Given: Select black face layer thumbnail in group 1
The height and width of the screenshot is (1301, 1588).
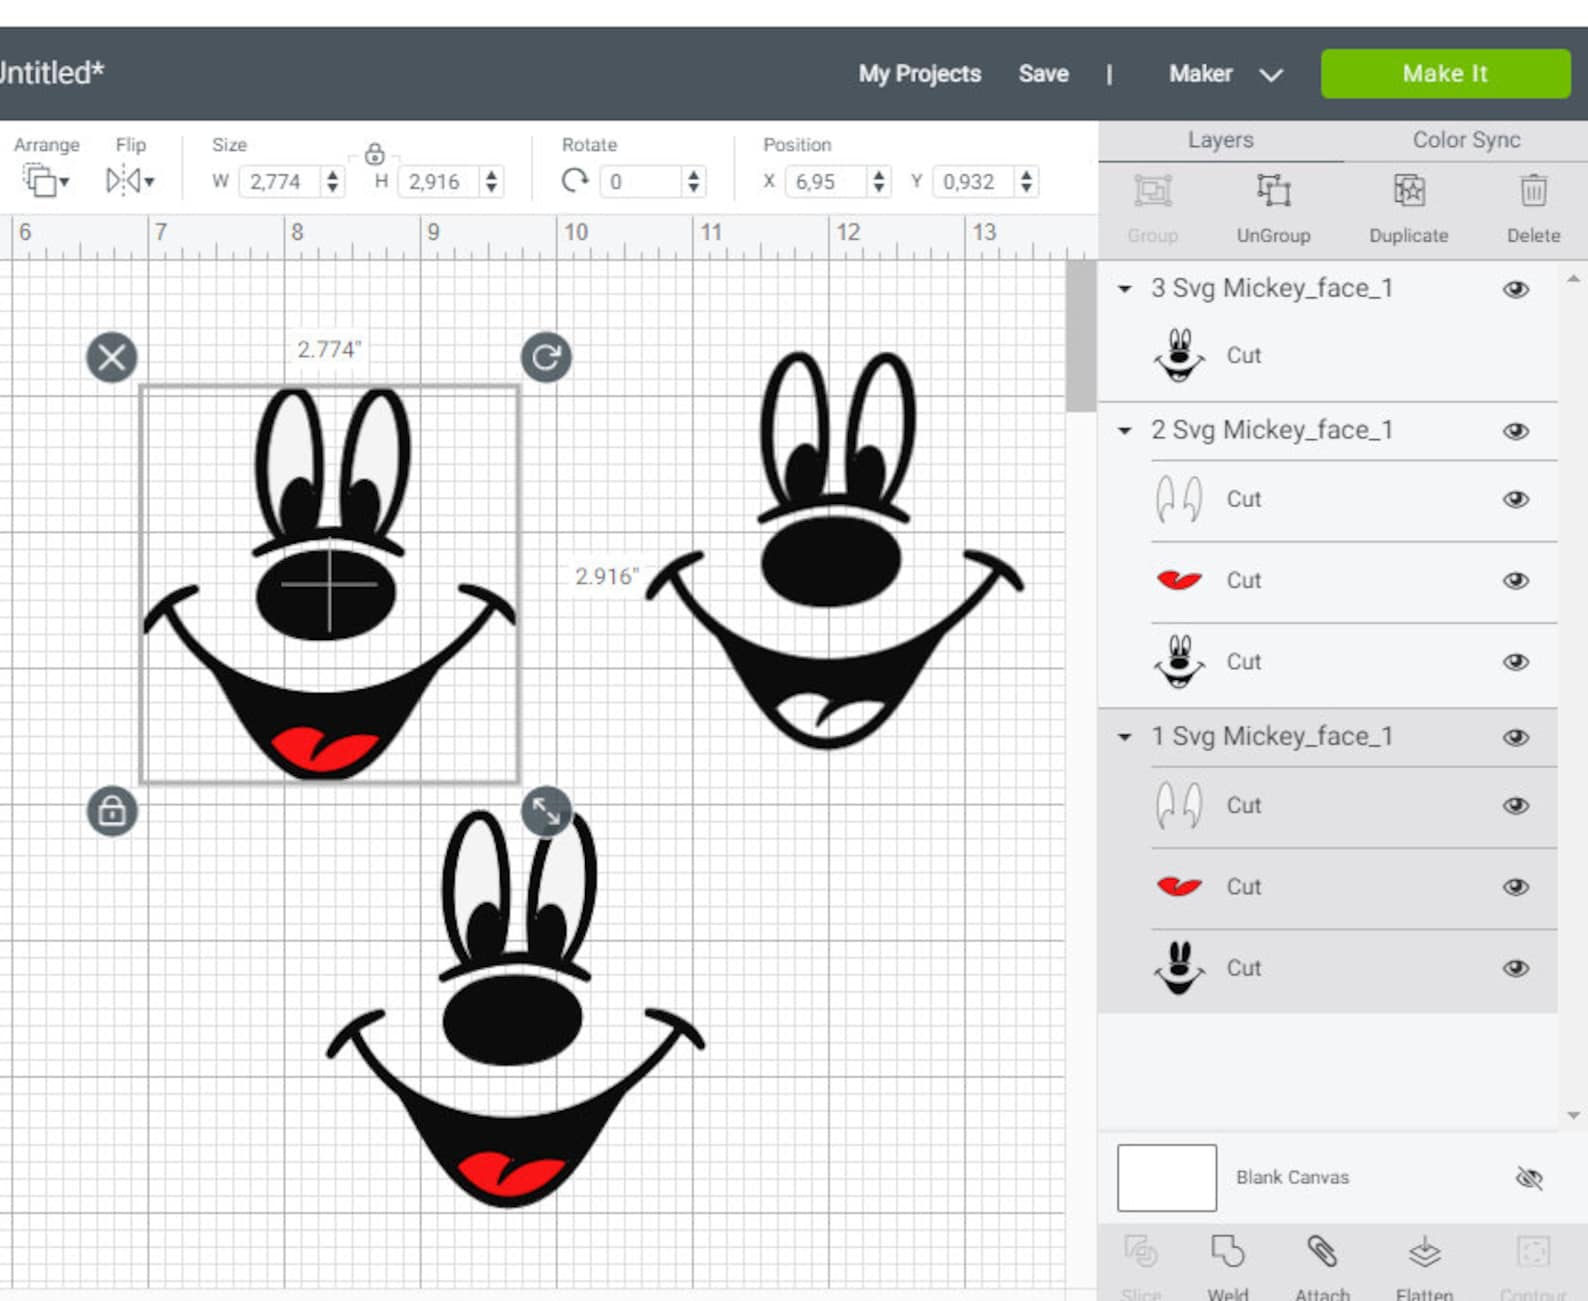Looking at the screenshot, I should (x=1179, y=968).
